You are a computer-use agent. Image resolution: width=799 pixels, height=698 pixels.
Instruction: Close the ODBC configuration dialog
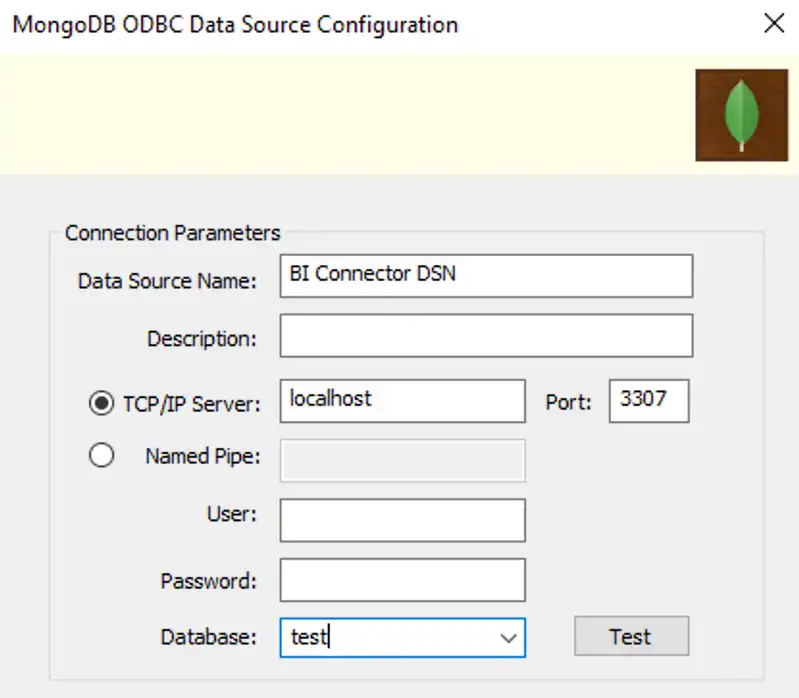pyautogui.click(x=774, y=25)
